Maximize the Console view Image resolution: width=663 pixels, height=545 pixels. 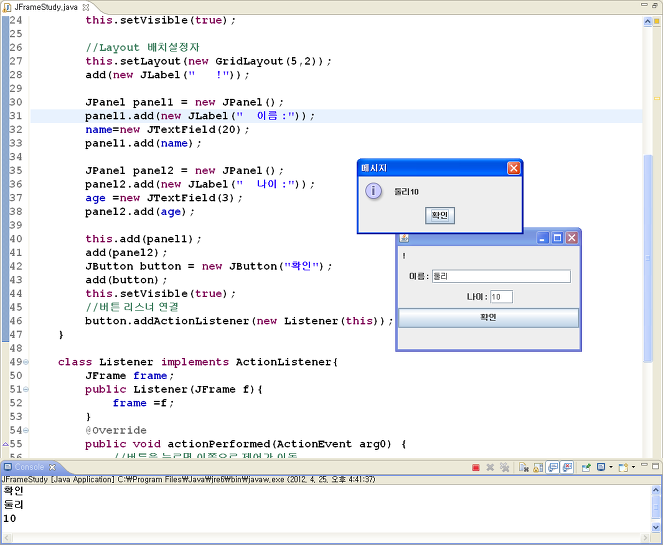(x=655, y=466)
